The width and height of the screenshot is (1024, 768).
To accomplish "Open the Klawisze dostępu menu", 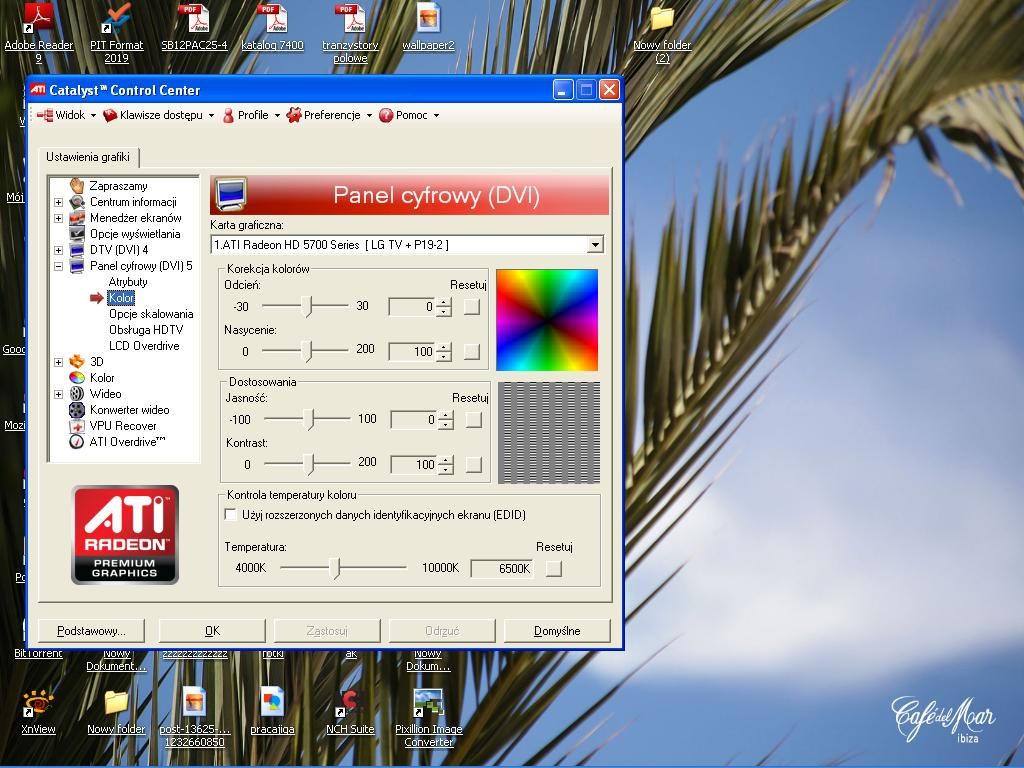I will 159,115.
